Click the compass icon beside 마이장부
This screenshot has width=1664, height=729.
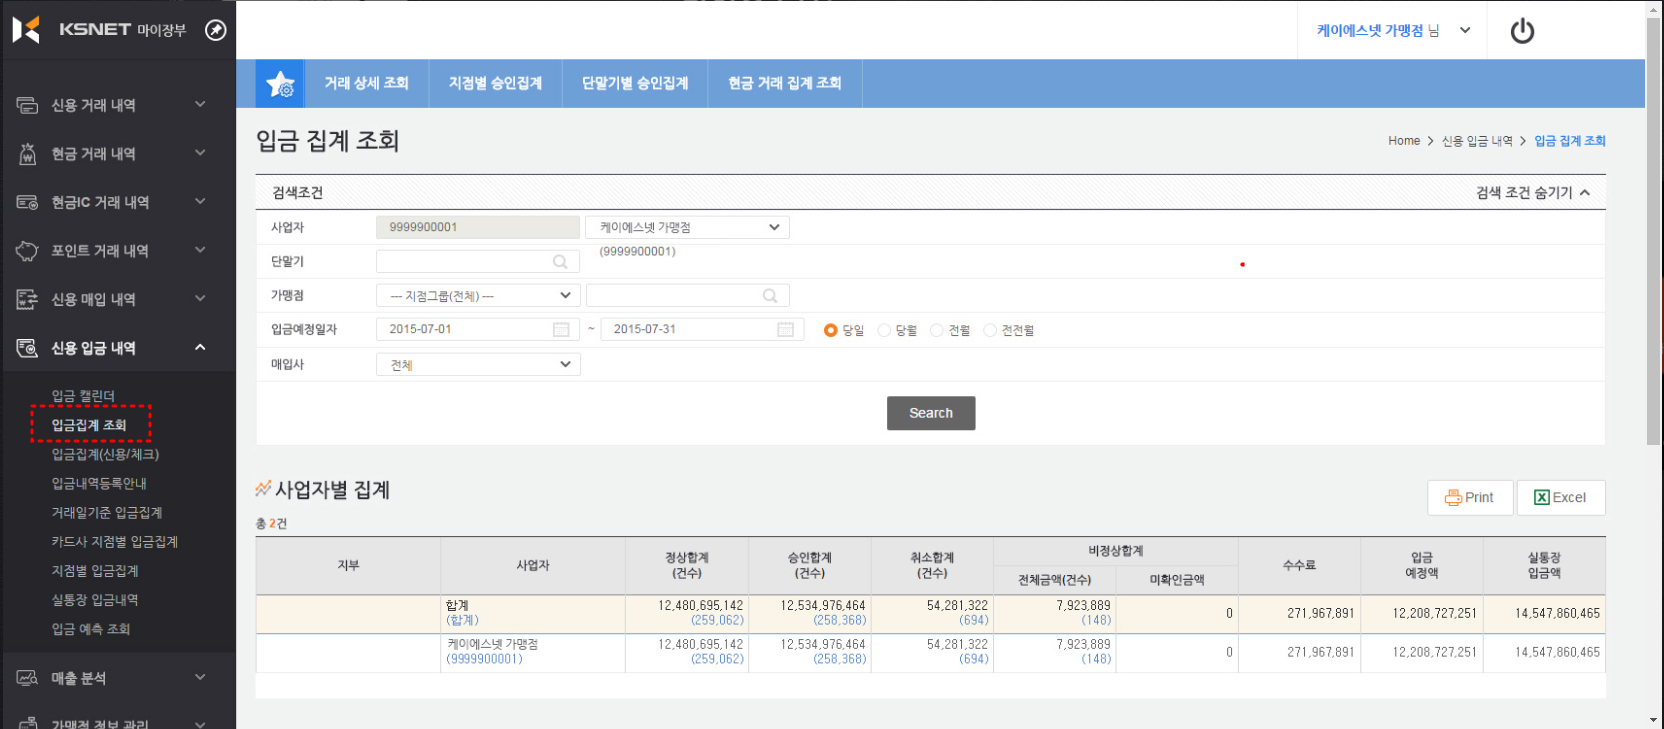[215, 30]
